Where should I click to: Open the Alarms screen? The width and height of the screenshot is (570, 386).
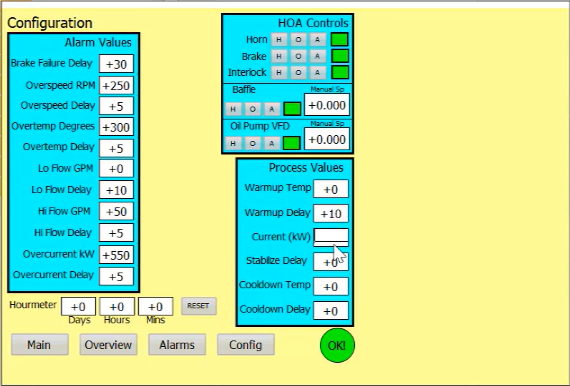177,345
